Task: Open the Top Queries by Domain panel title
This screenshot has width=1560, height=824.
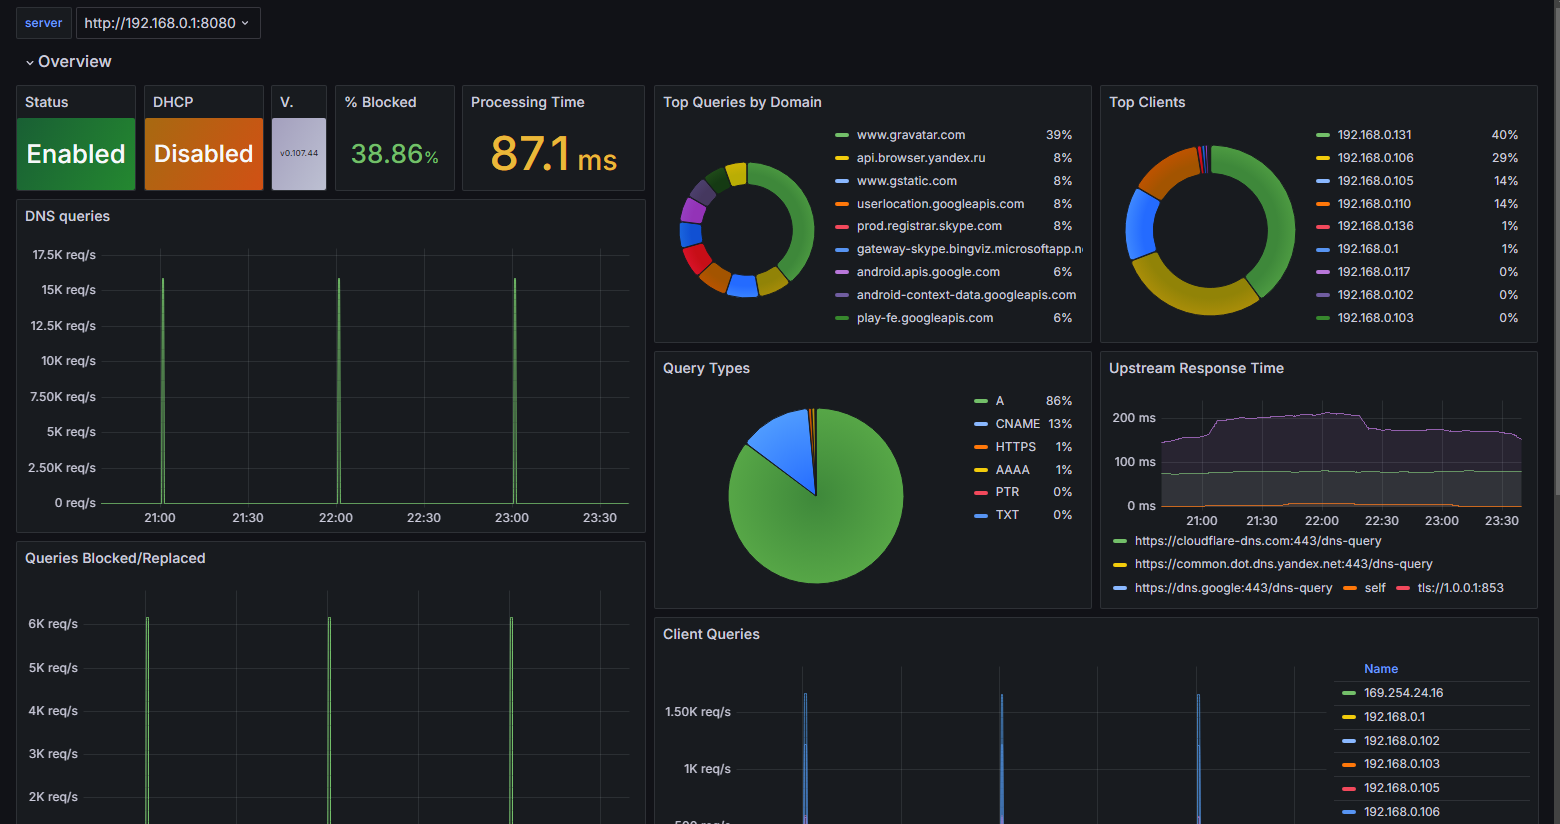Action: [x=742, y=102]
